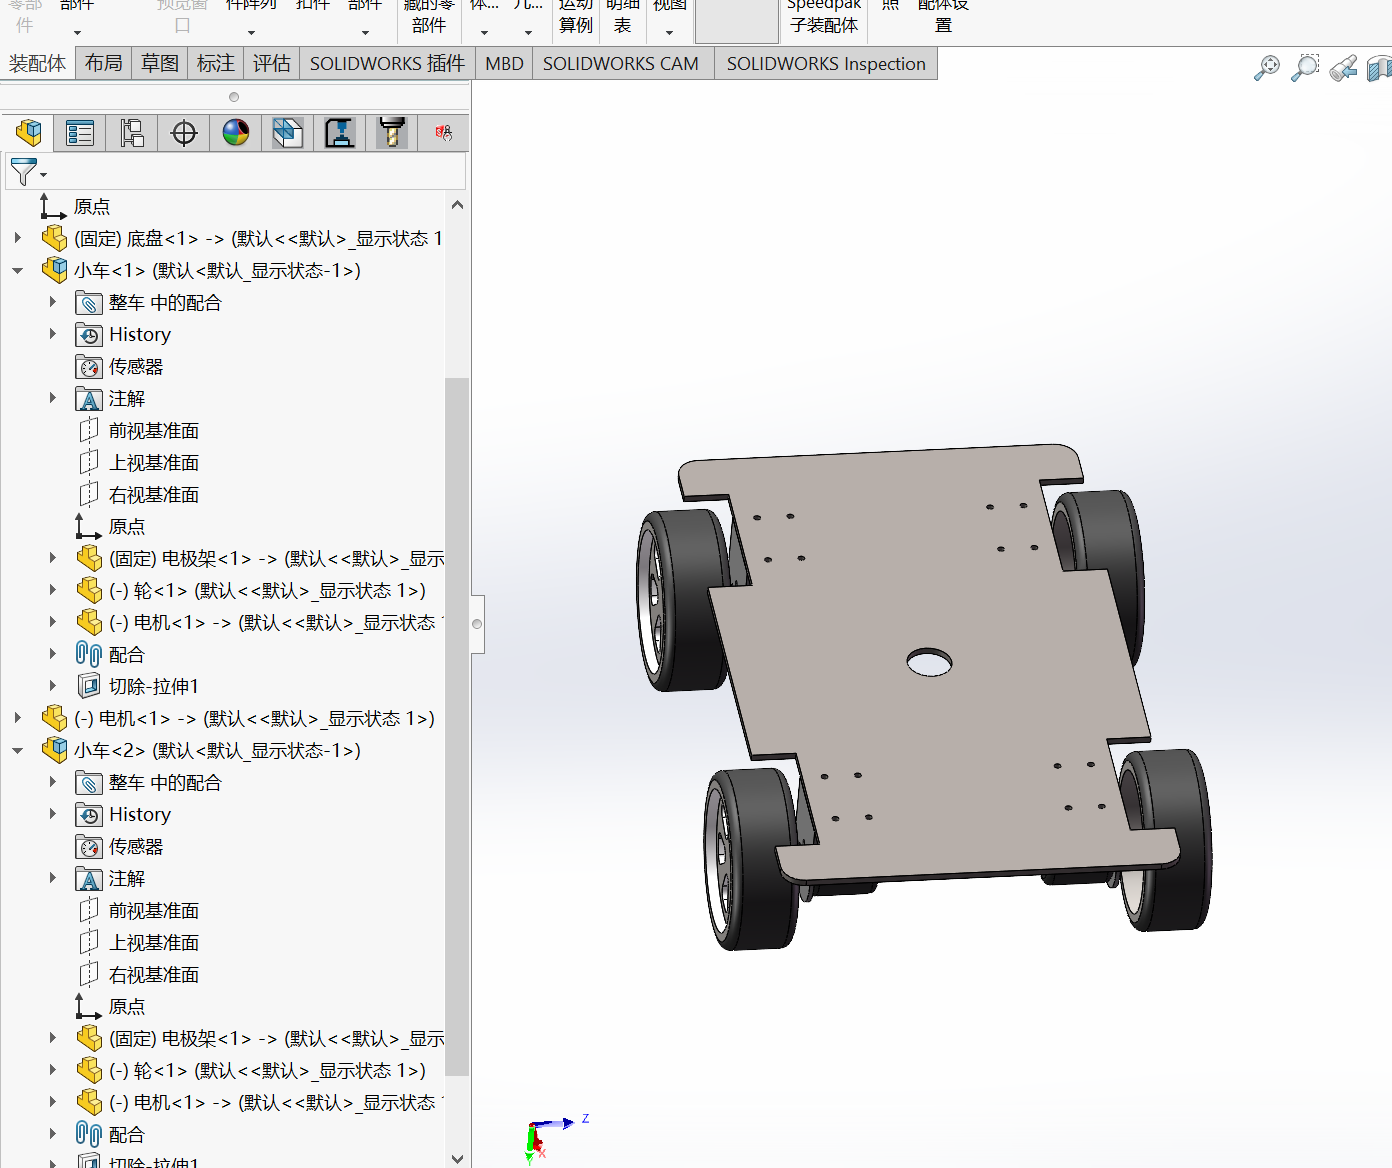Switch to 布局 ribbon tab
Viewport: 1392px width, 1168px height.
click(103, 63)
